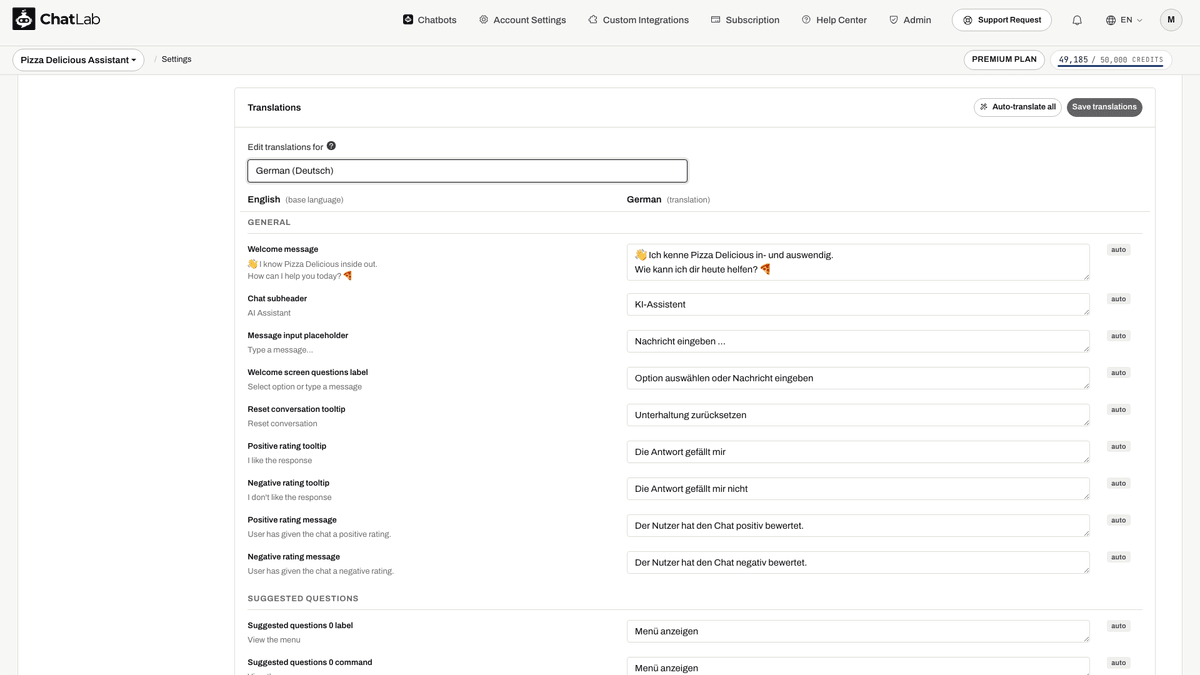Viewport: 1200px width, 675px height.
Task: Focus the Positive rating message translation field
Action: pos(858,526)
